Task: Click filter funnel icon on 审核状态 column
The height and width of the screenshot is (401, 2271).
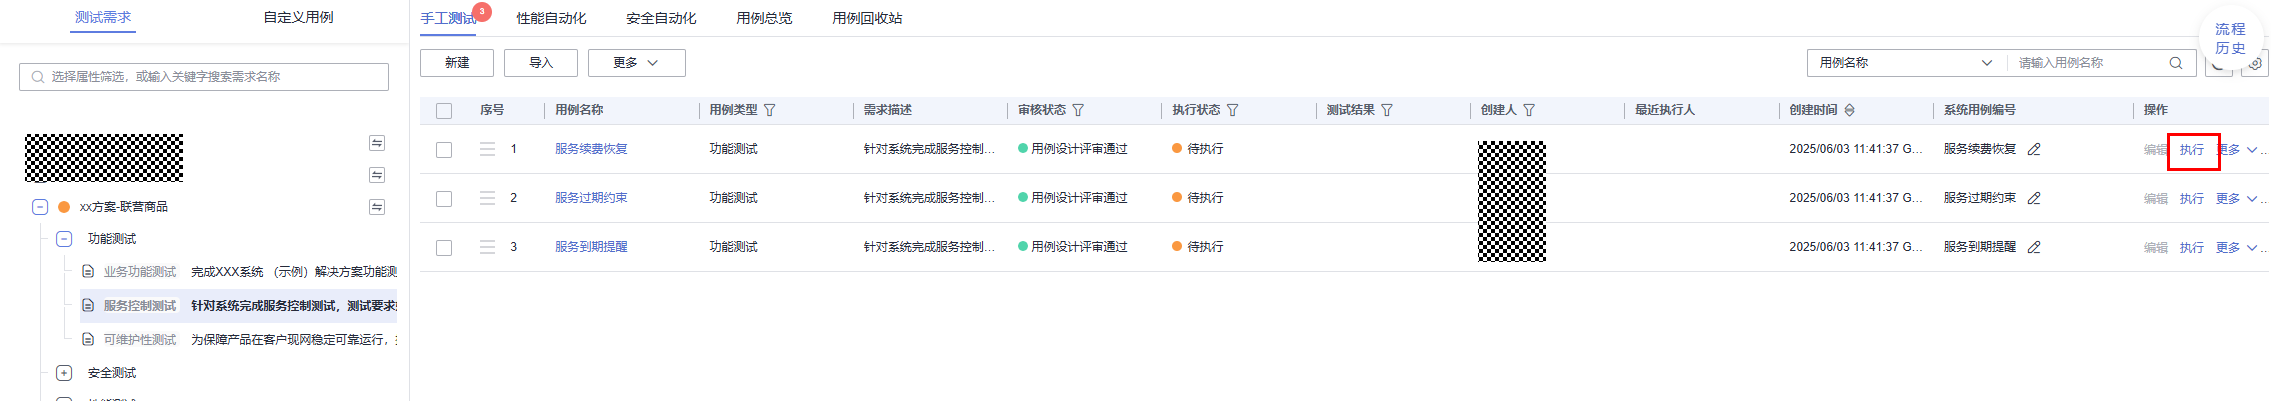Action: point(1078,110)
